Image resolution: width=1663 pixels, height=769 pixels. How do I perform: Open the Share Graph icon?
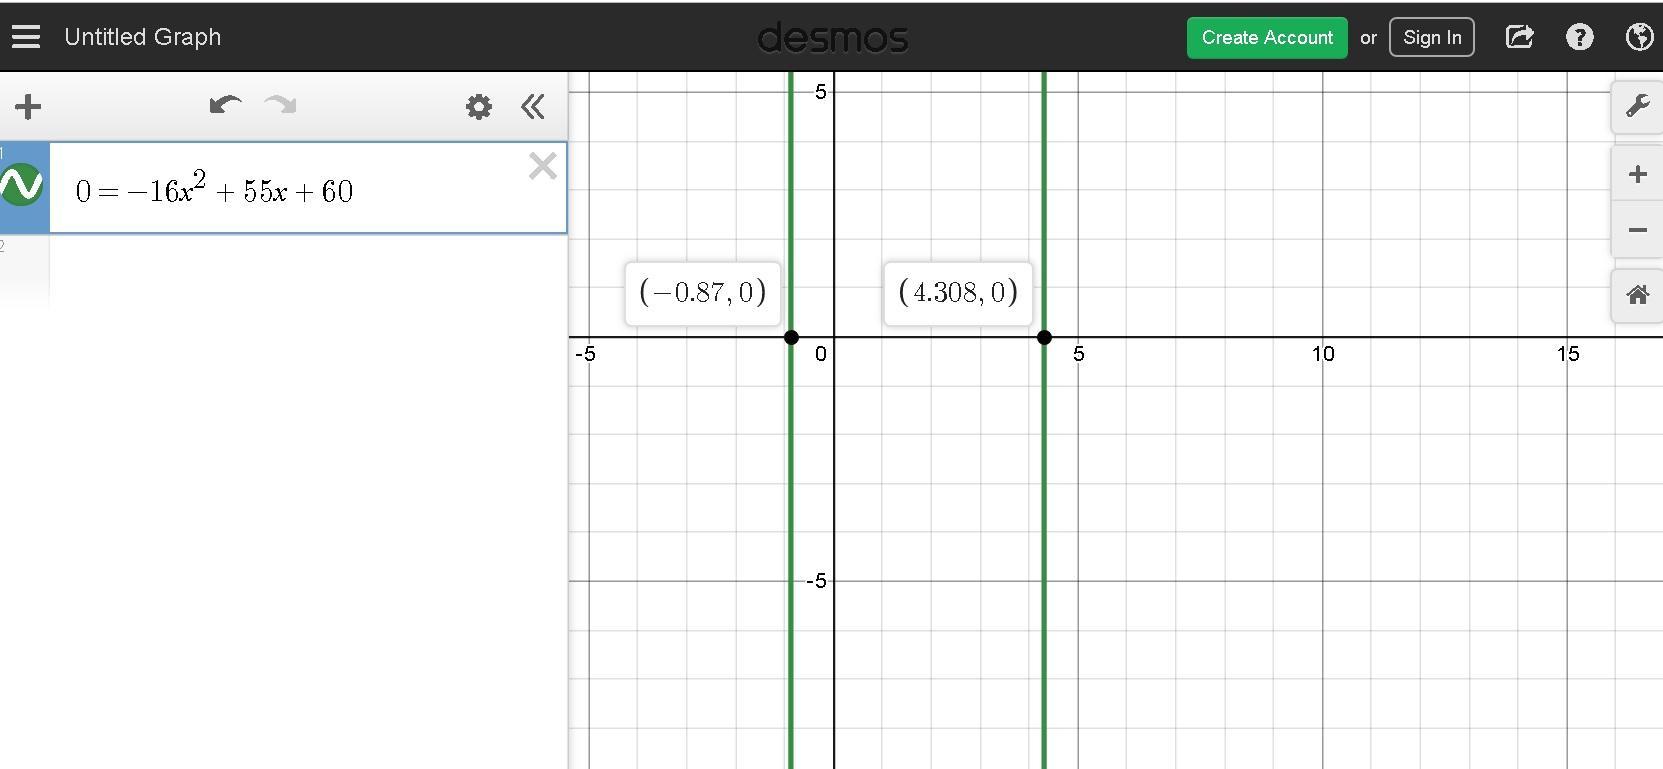(x=1519, y=37)
